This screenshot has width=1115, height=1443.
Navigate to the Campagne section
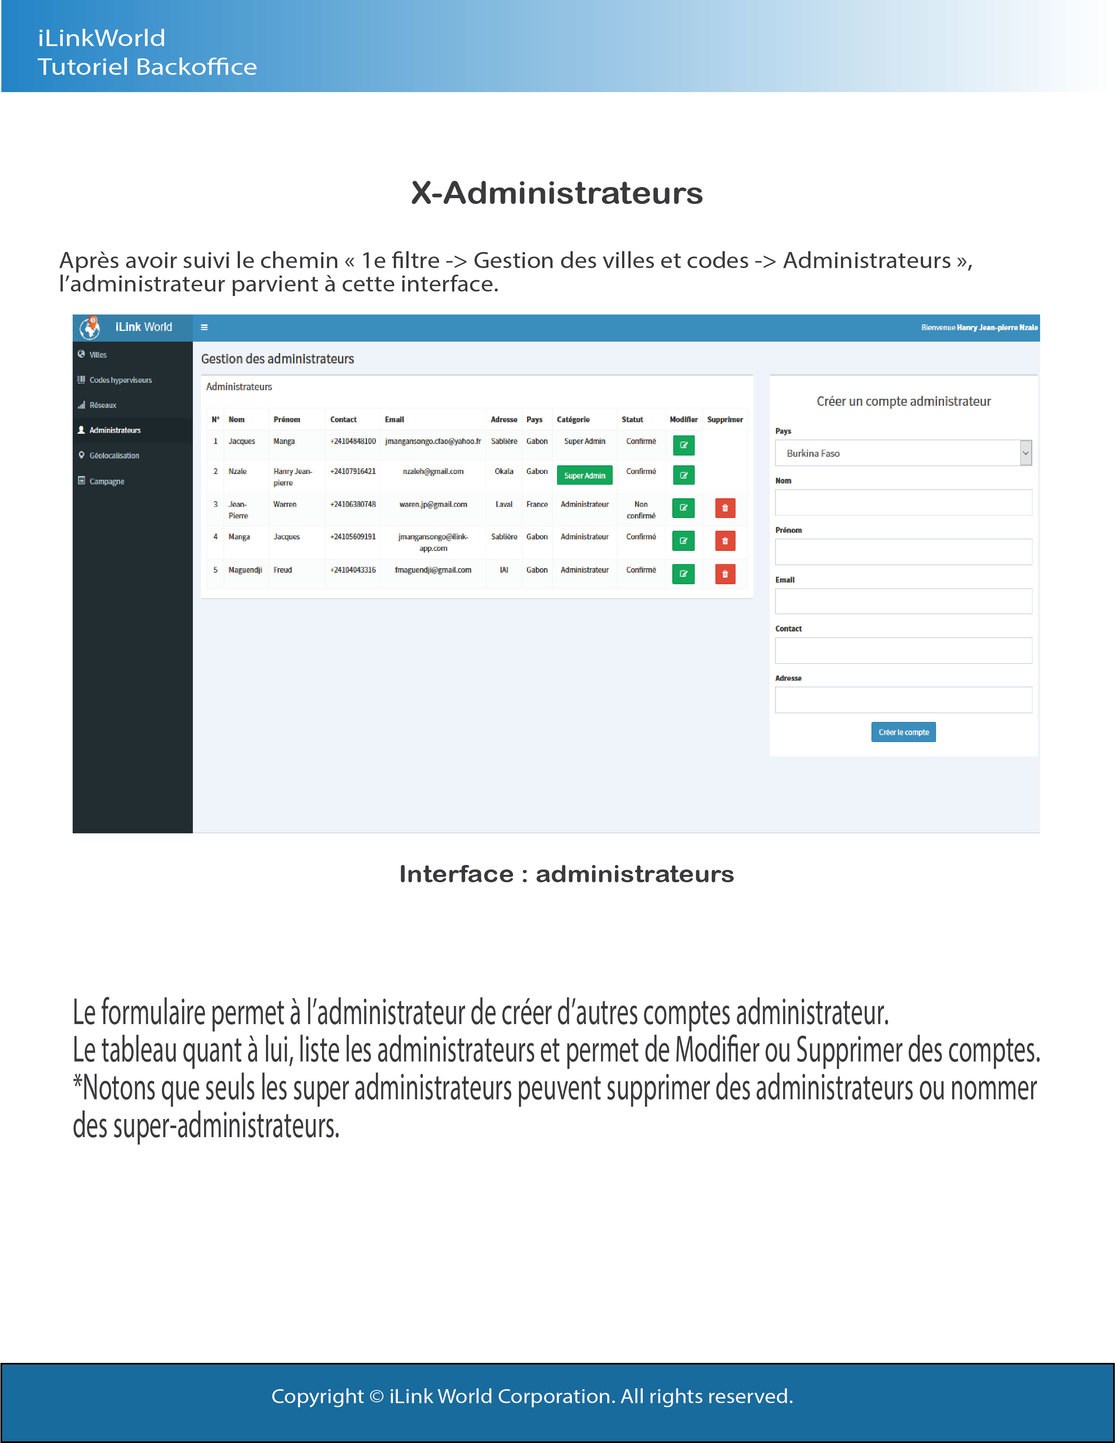pos(107,482)
